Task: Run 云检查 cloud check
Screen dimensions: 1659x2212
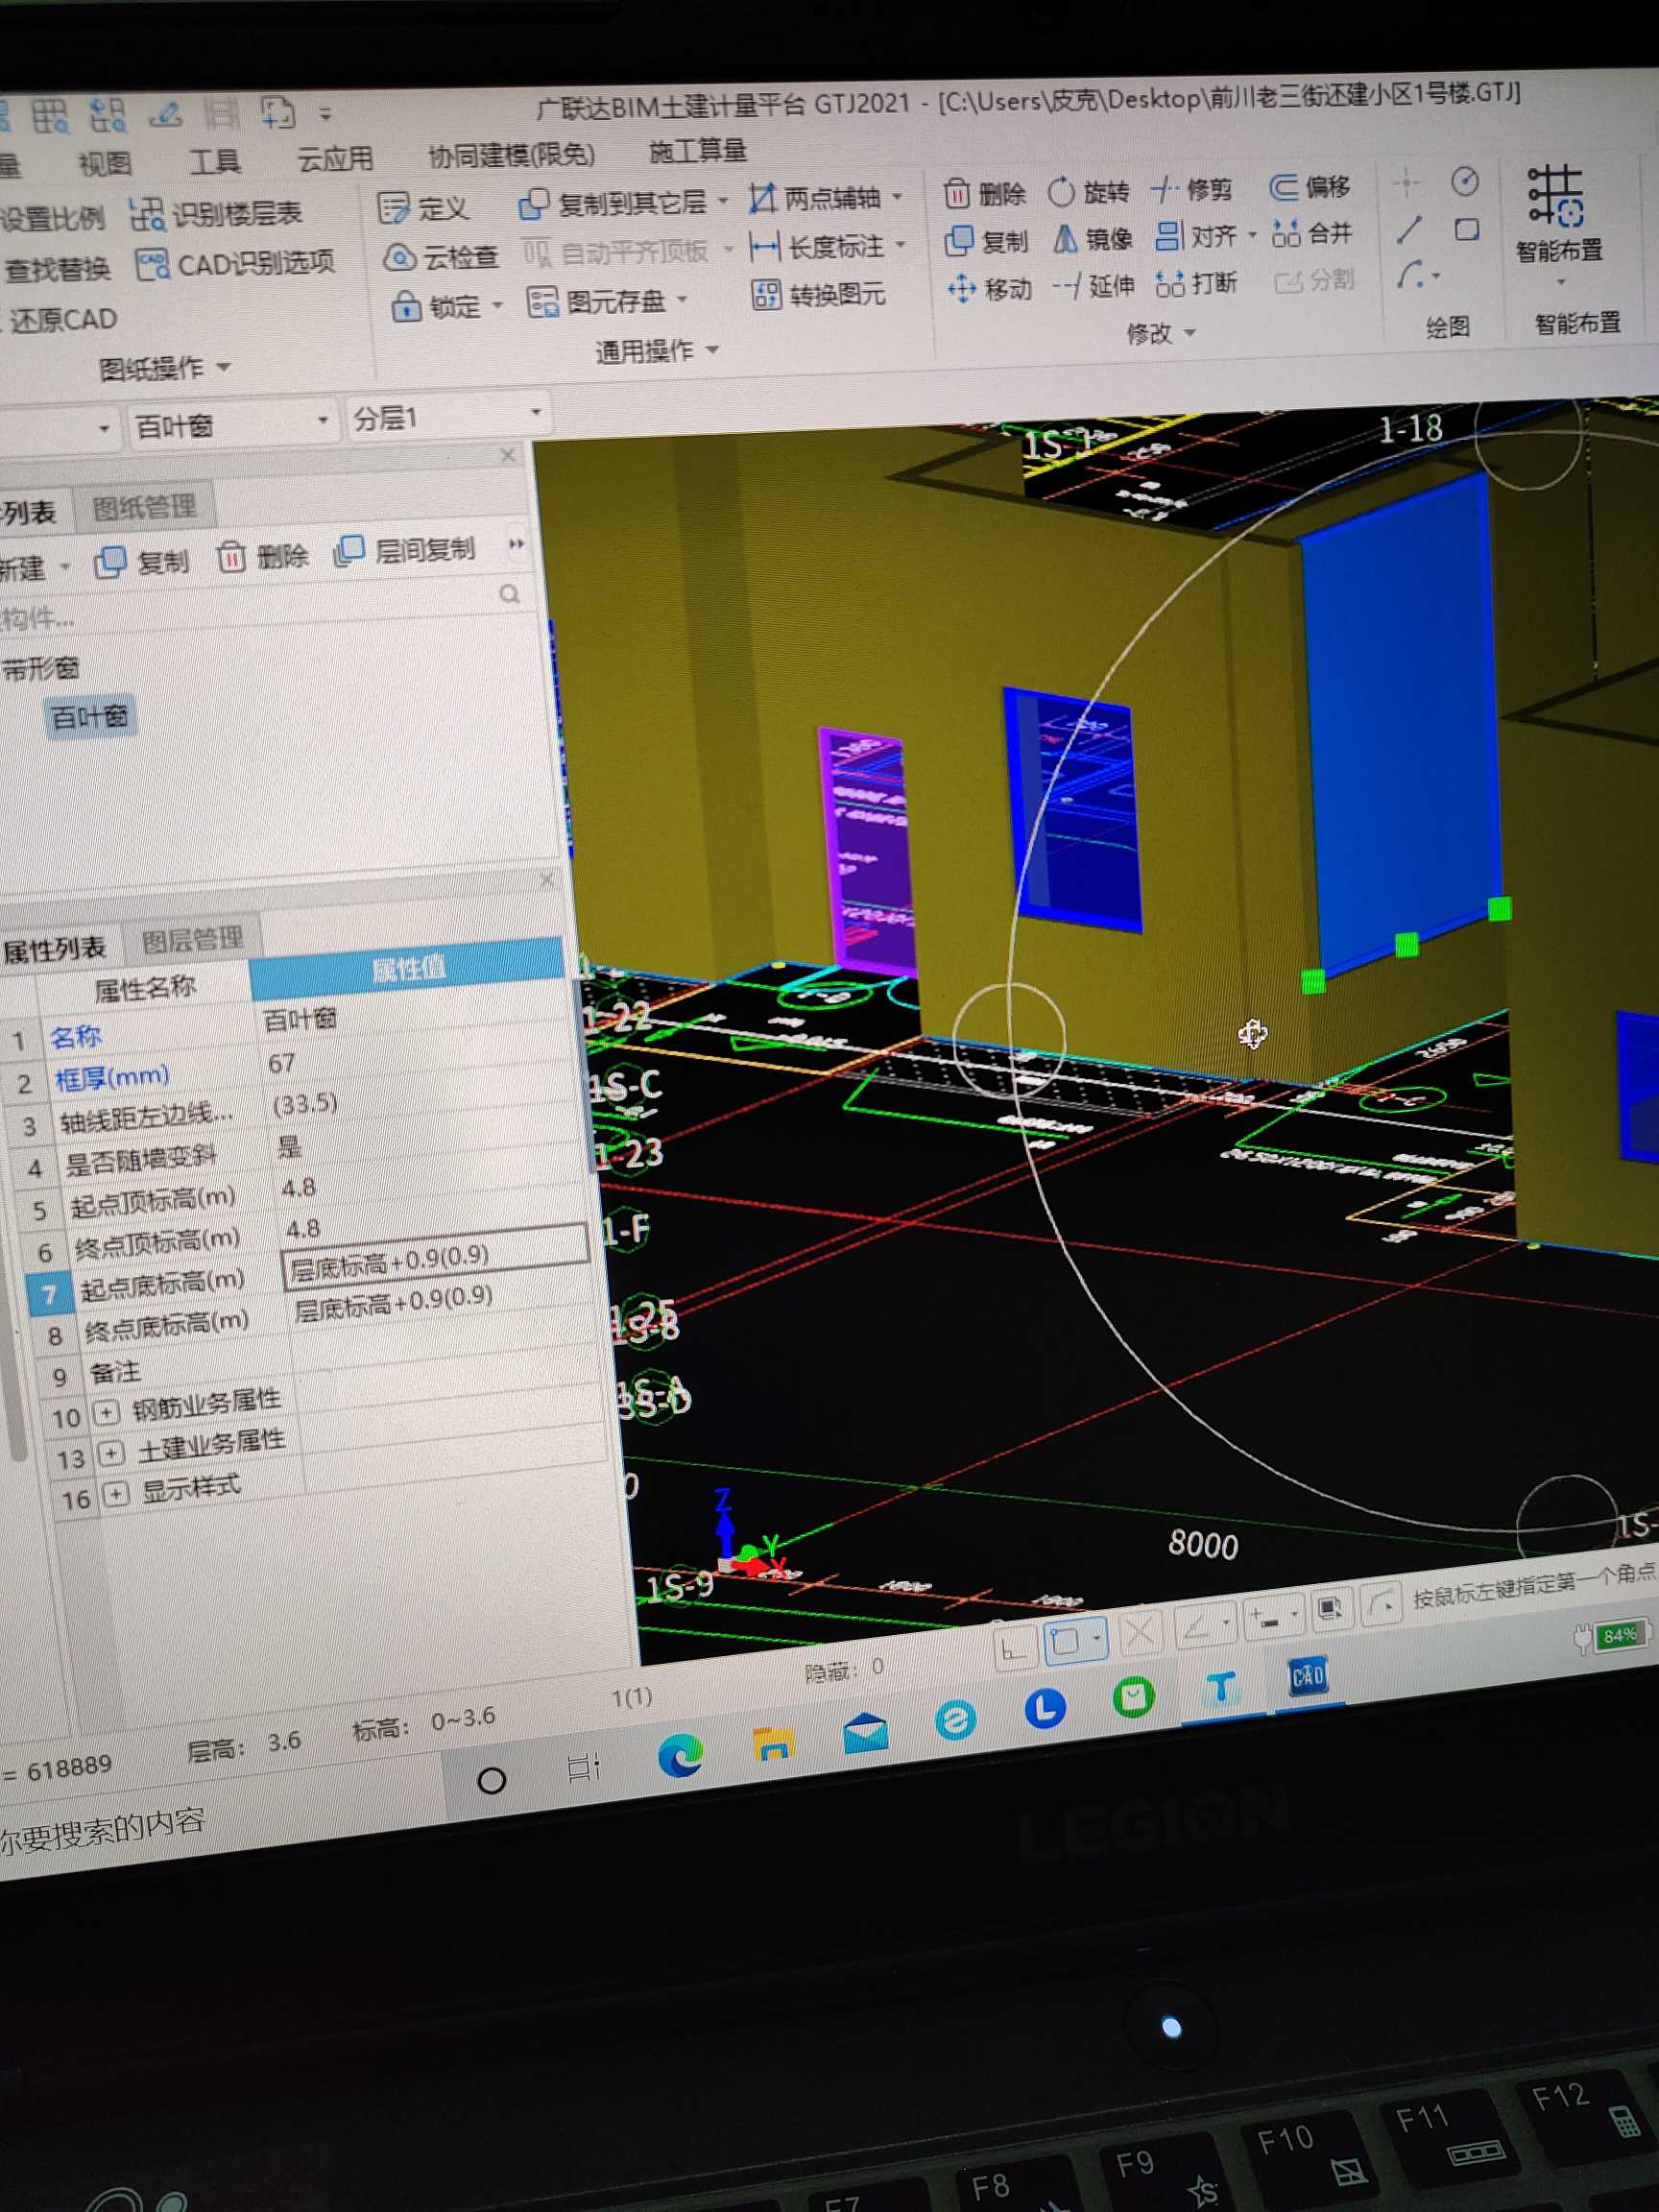Action: pyautogui.click(x=441, y=257)
